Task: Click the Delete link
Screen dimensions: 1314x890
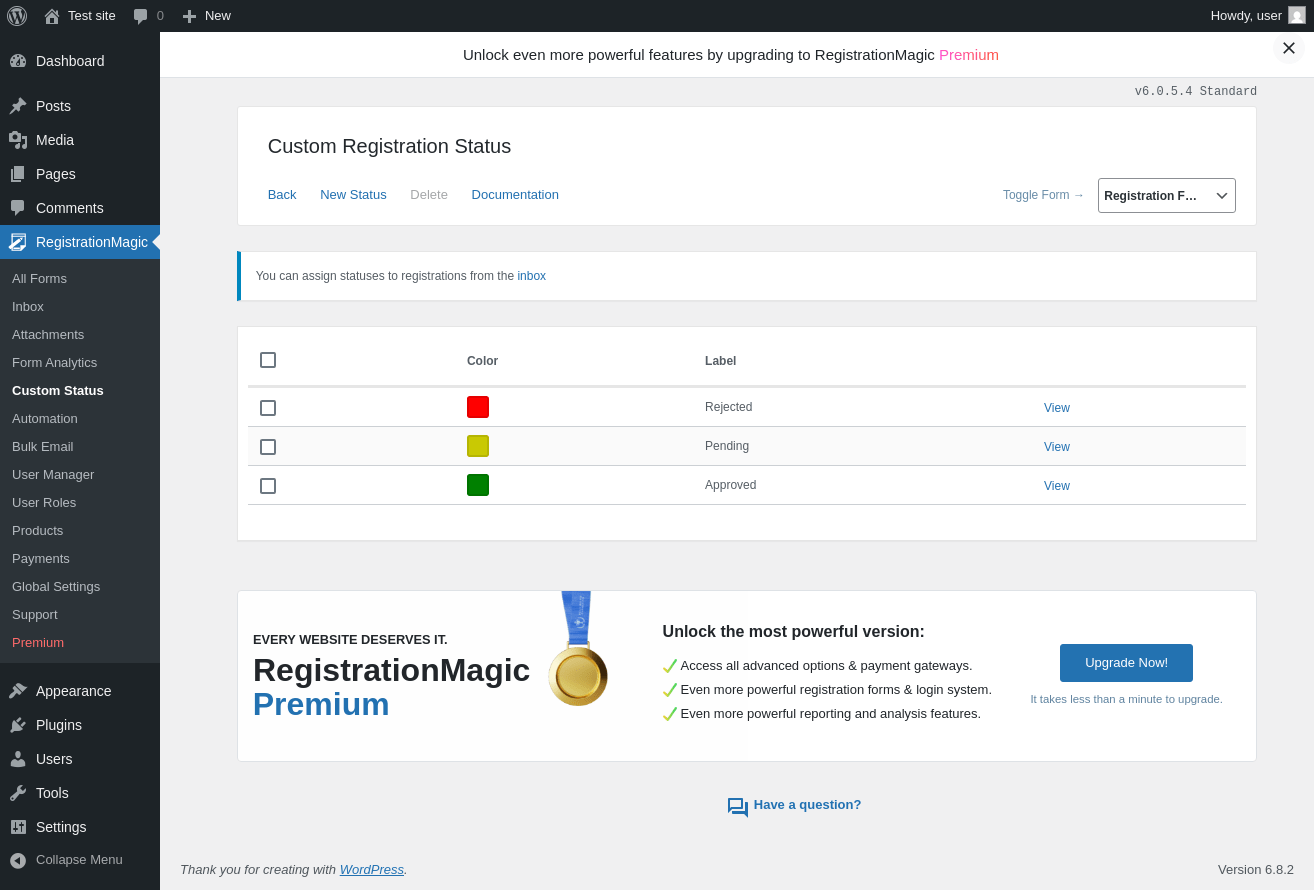Action: click(429, 195)
